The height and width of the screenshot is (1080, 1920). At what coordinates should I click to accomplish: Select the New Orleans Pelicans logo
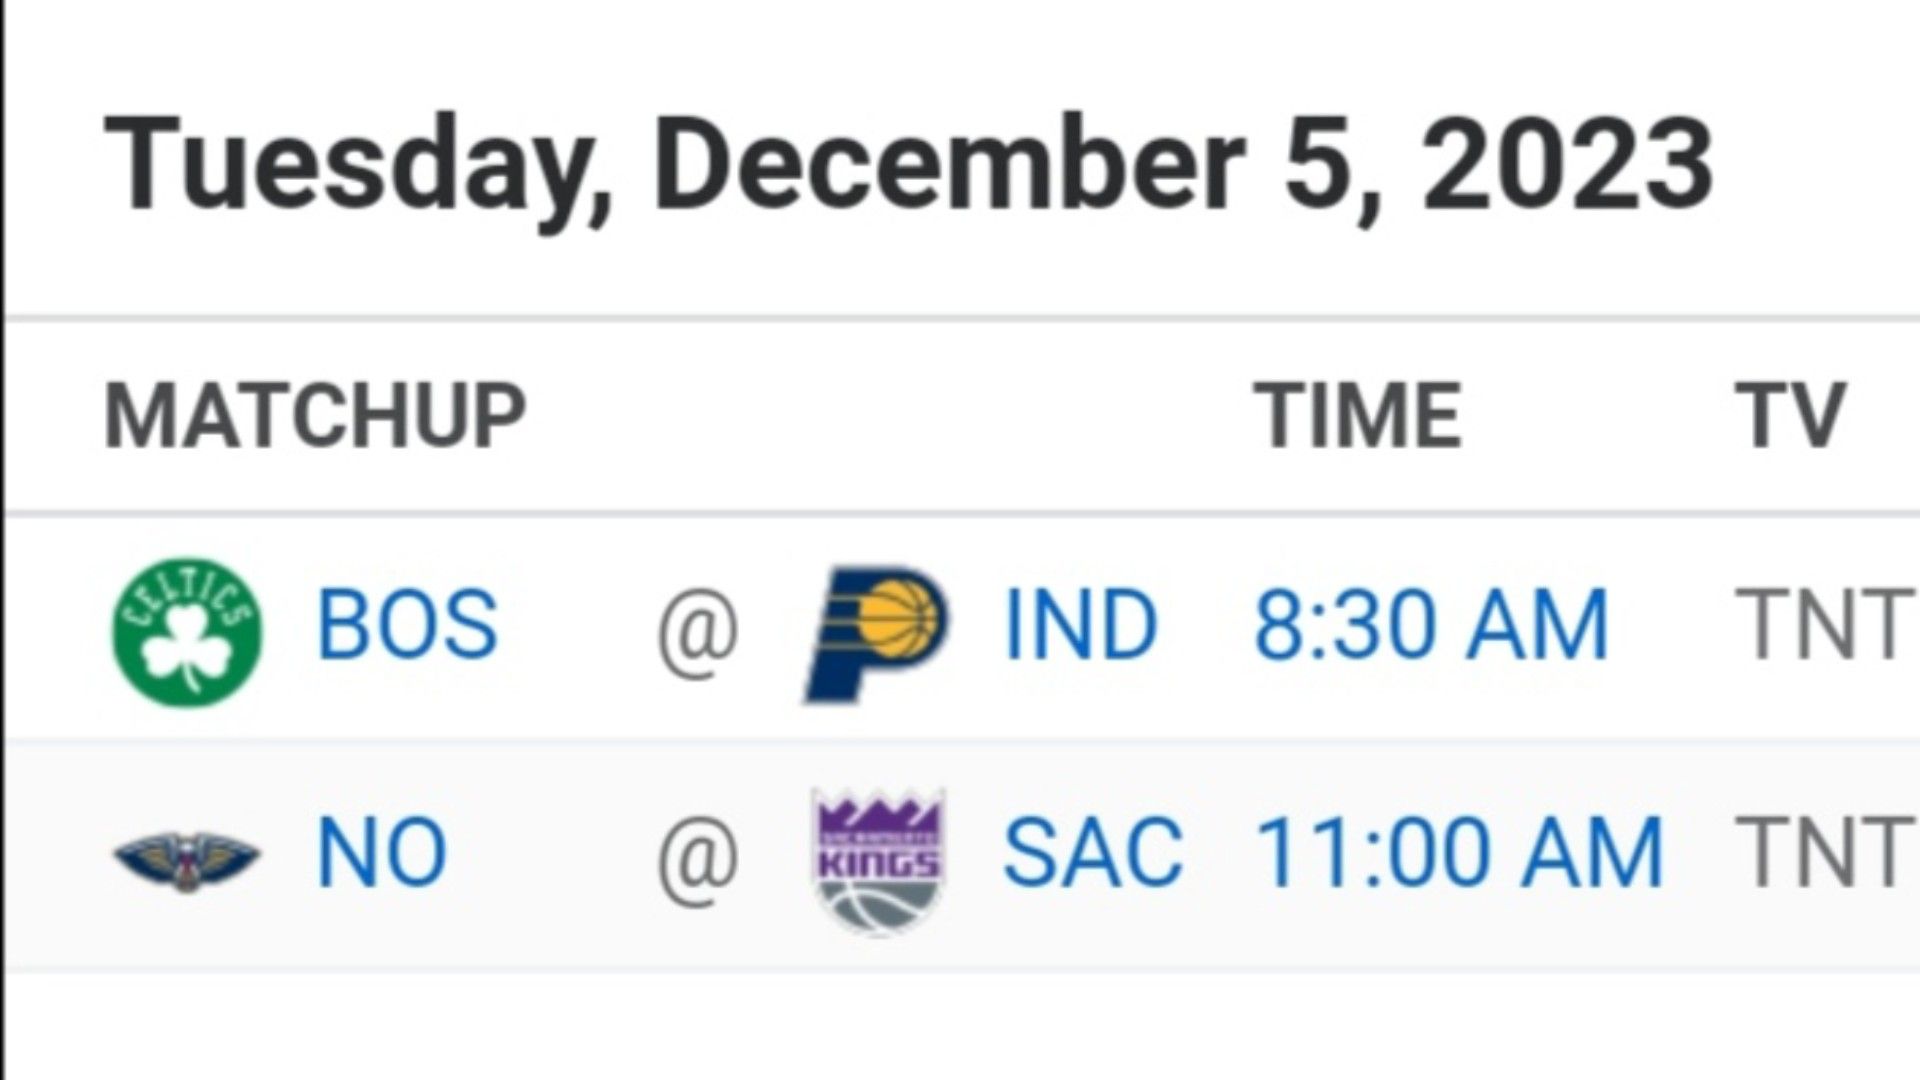(187, 860)
